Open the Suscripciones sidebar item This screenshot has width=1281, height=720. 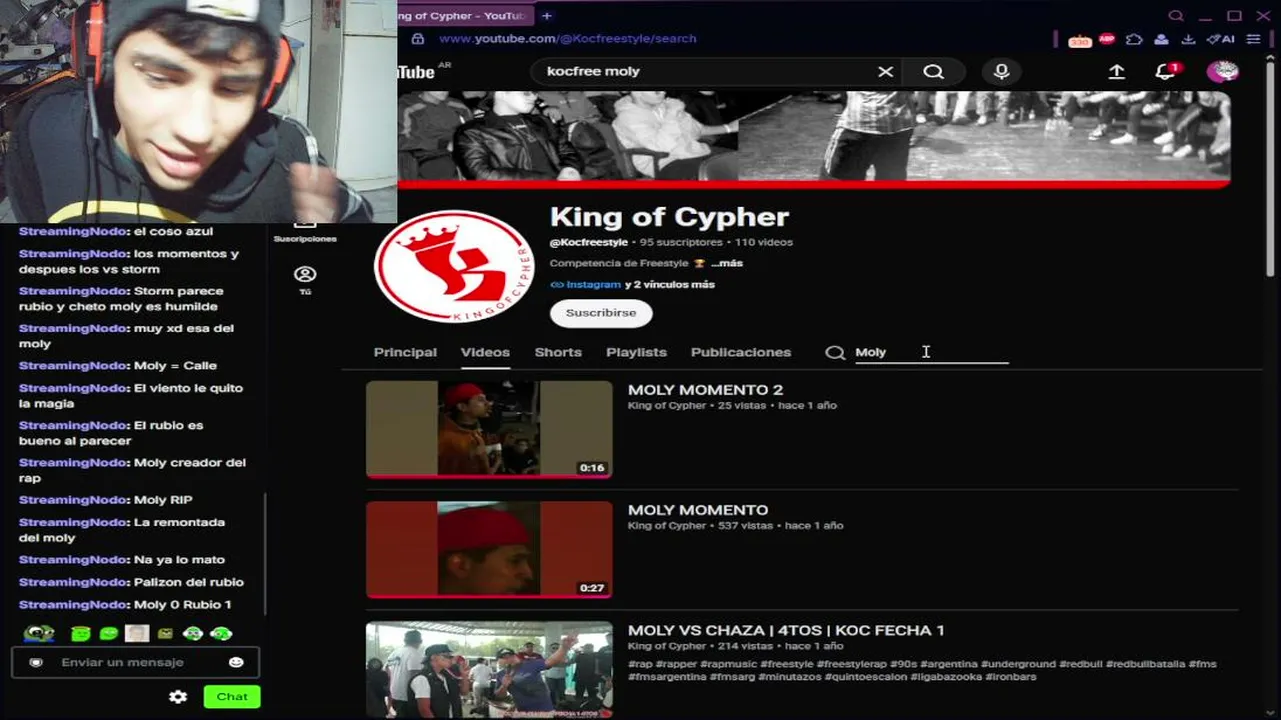305,229
